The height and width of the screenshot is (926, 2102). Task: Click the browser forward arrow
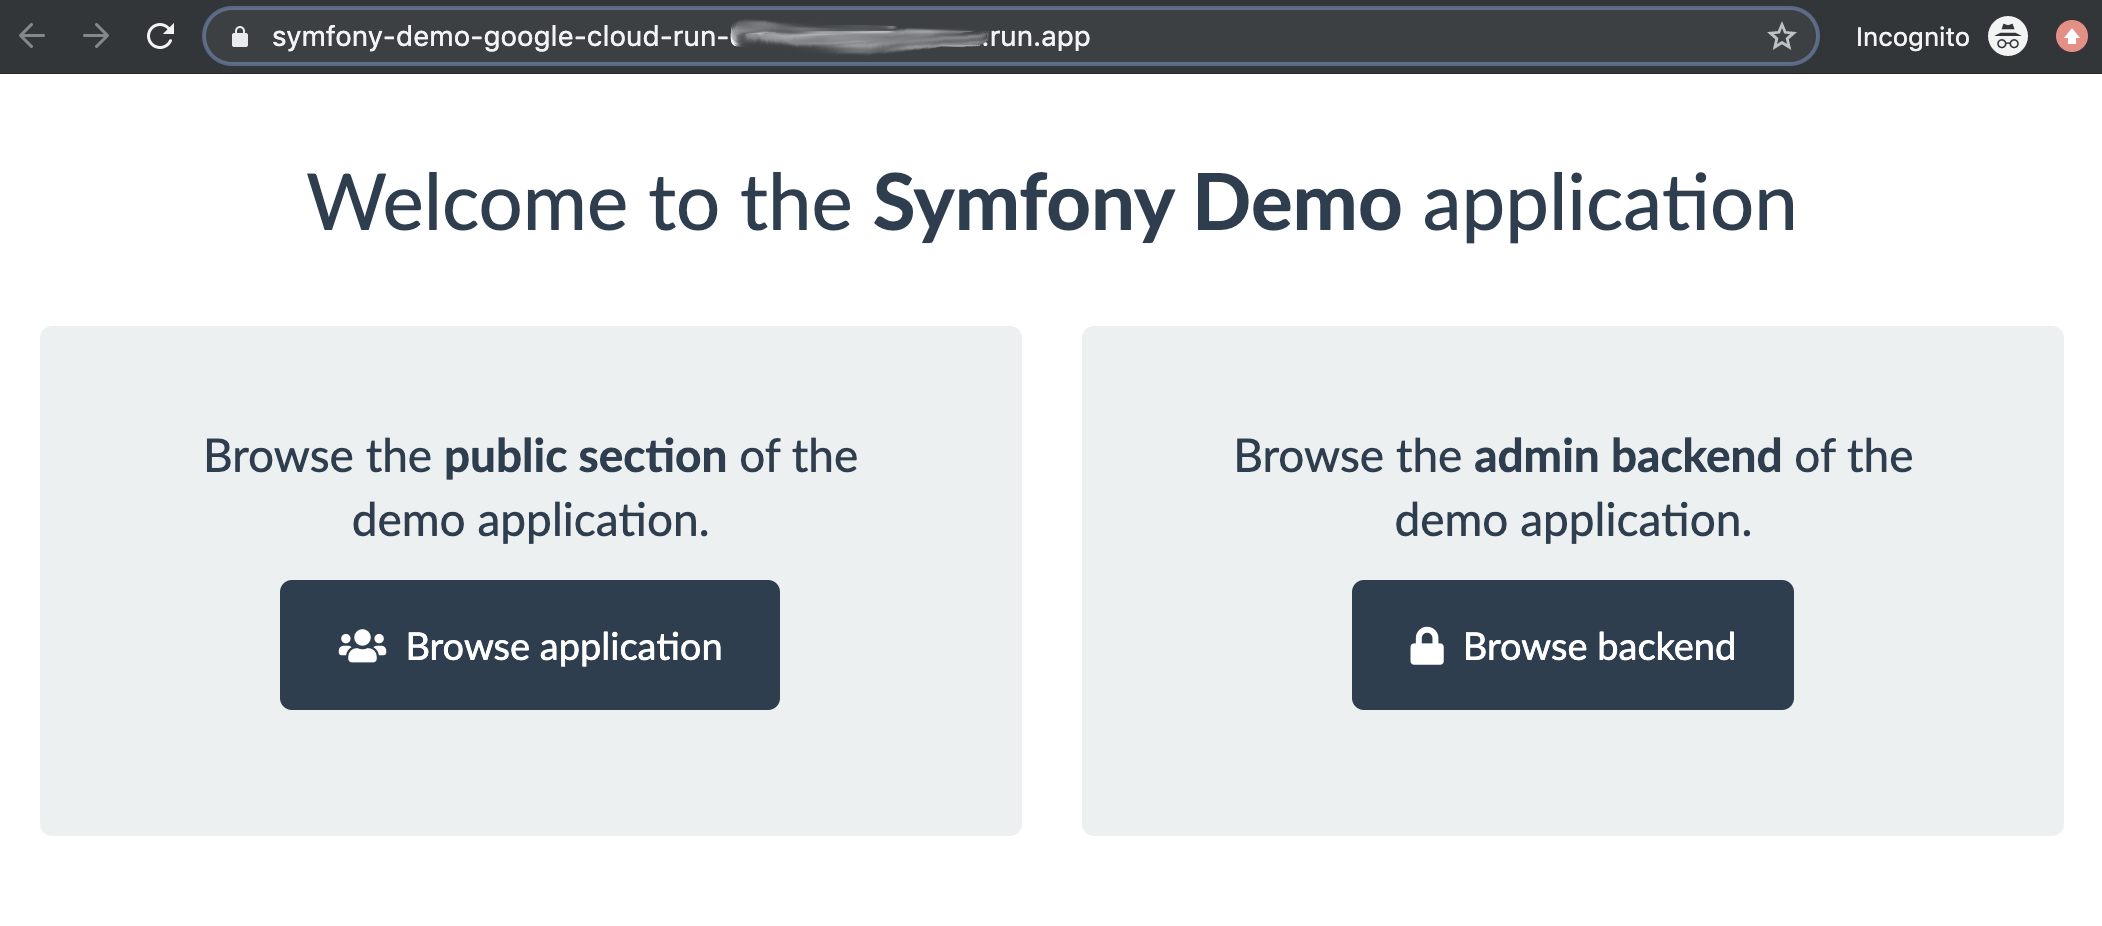tap(96, 37)
